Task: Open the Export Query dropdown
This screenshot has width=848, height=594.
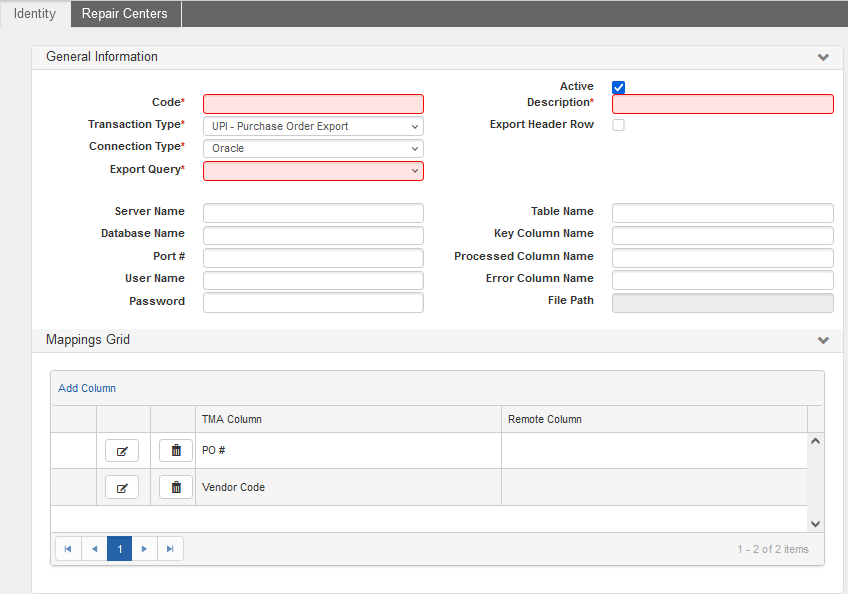Action: point(313,171)
